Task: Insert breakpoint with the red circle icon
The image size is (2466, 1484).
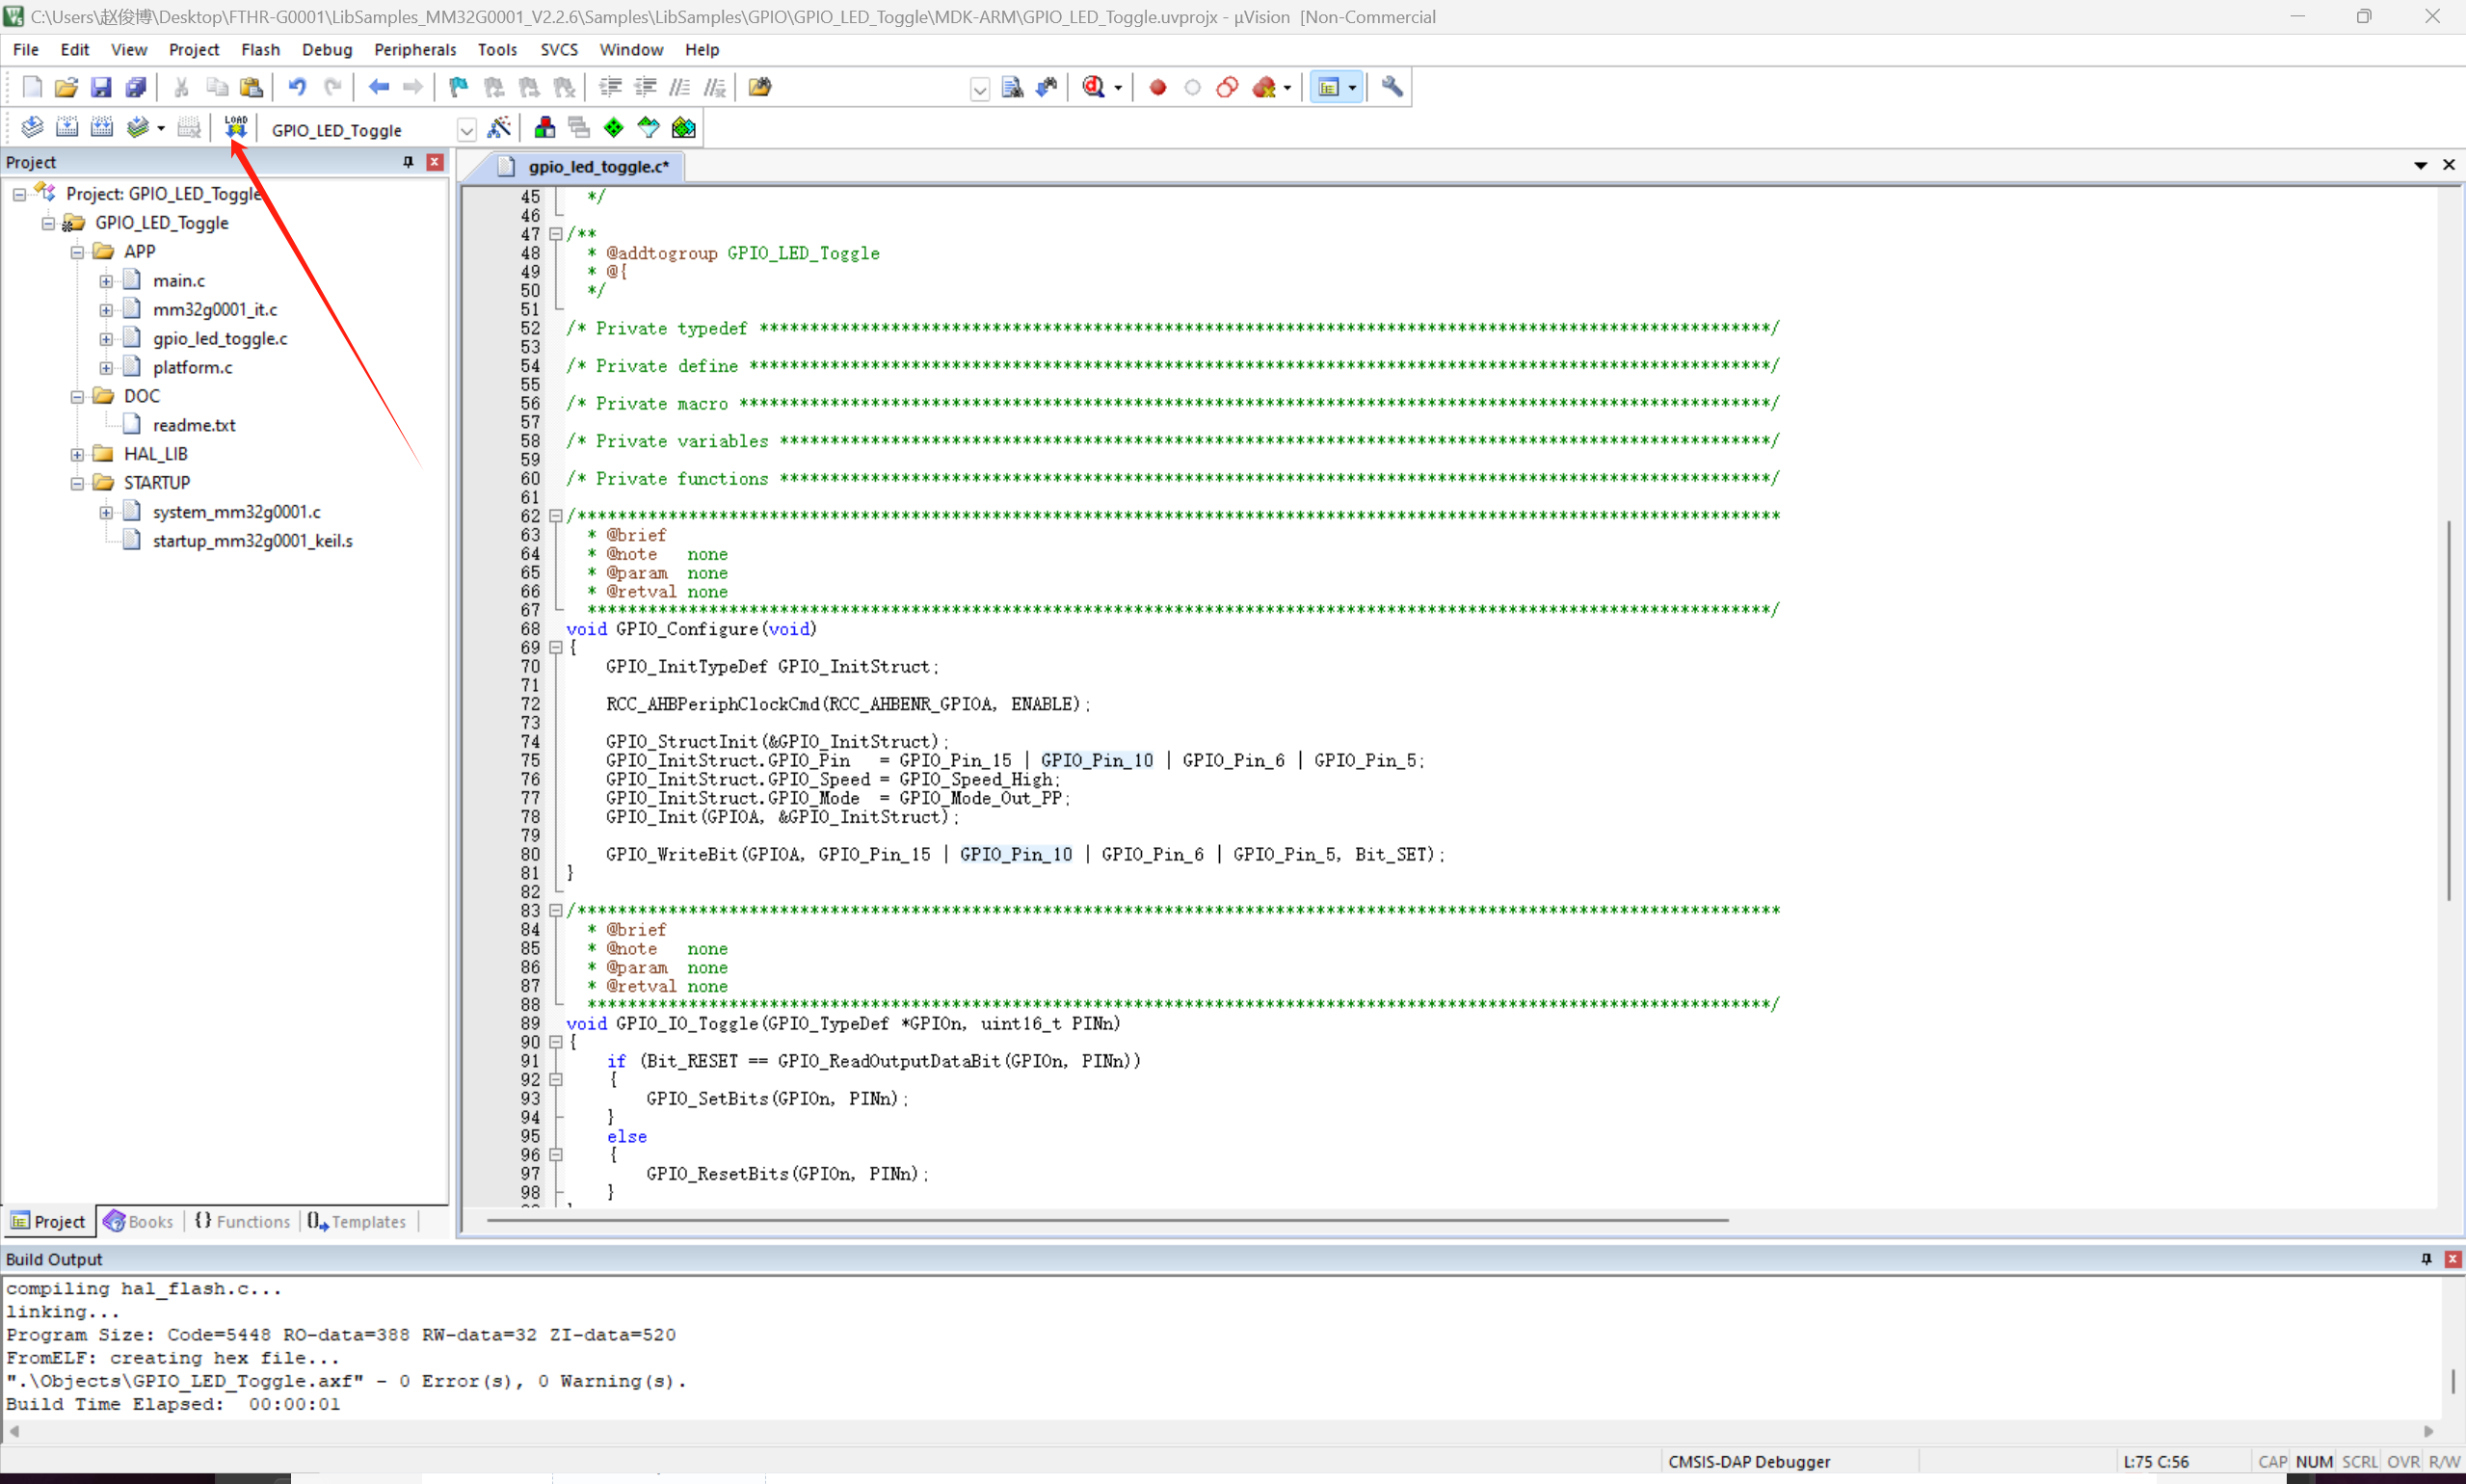Action: [x=1157, y=87]
